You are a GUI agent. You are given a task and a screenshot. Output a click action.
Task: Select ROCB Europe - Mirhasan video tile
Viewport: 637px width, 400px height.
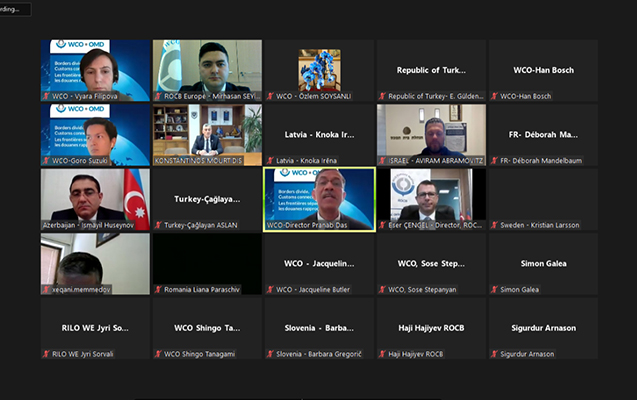207,70
